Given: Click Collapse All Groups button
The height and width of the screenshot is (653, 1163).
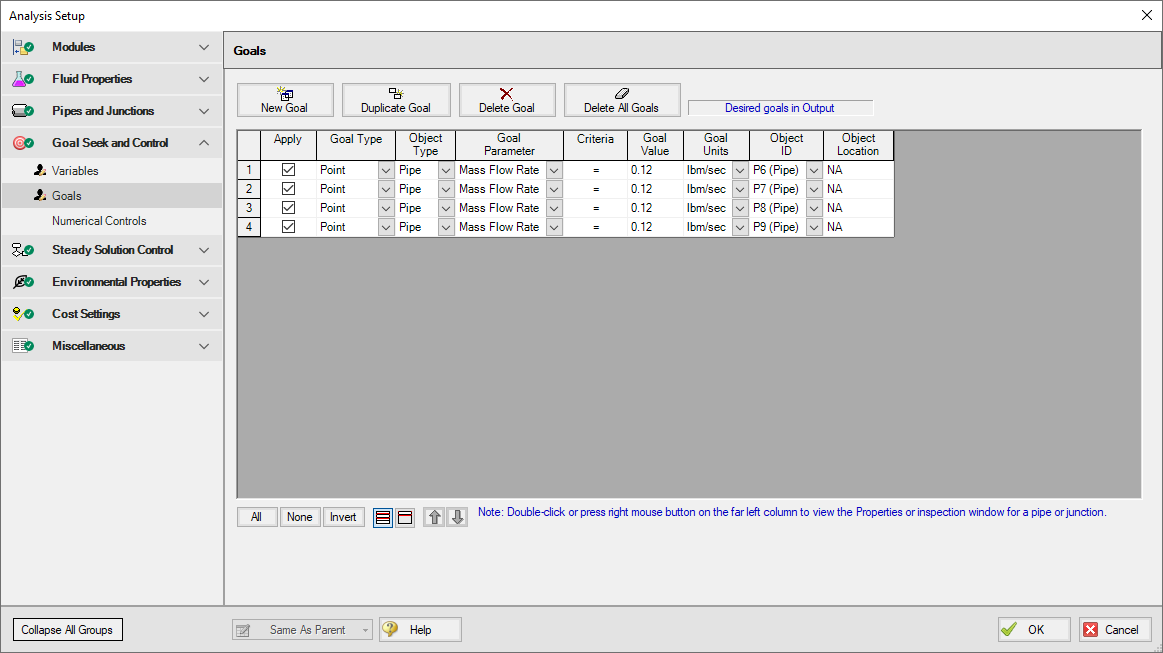Looking at the screenshot, I should point(68,630).
